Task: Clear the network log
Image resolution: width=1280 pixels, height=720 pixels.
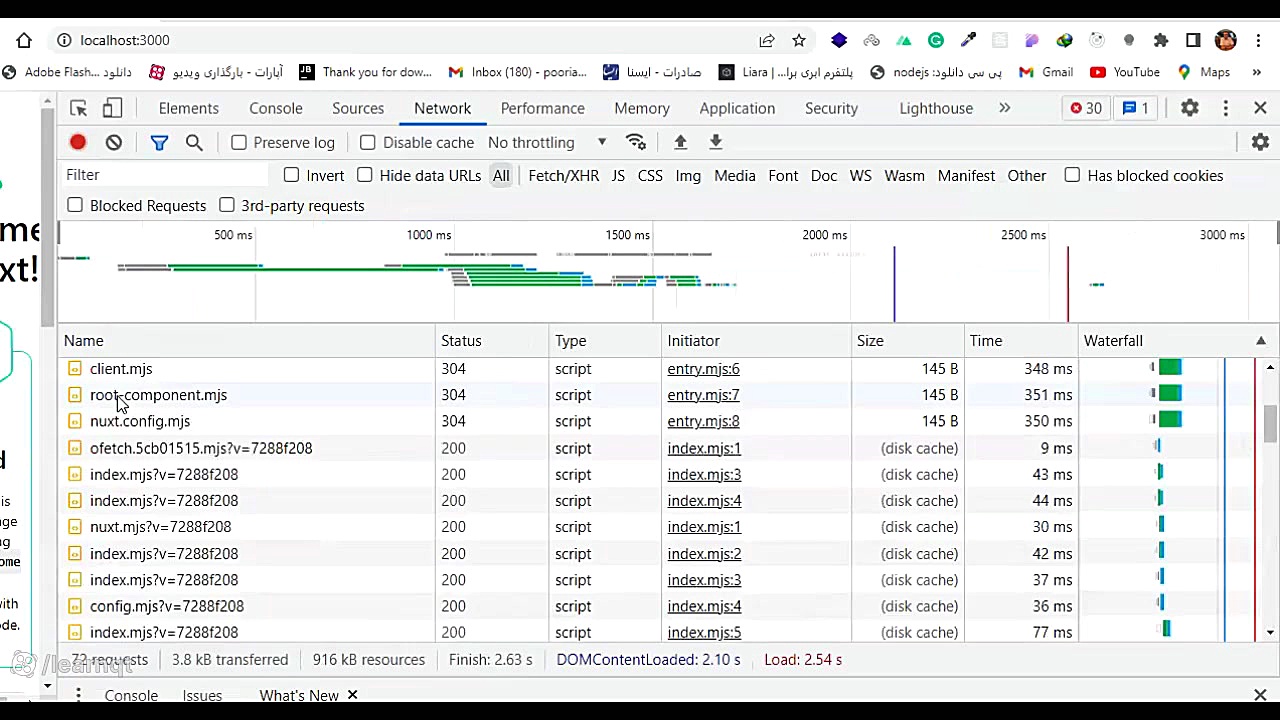Action: pos(114,142)
